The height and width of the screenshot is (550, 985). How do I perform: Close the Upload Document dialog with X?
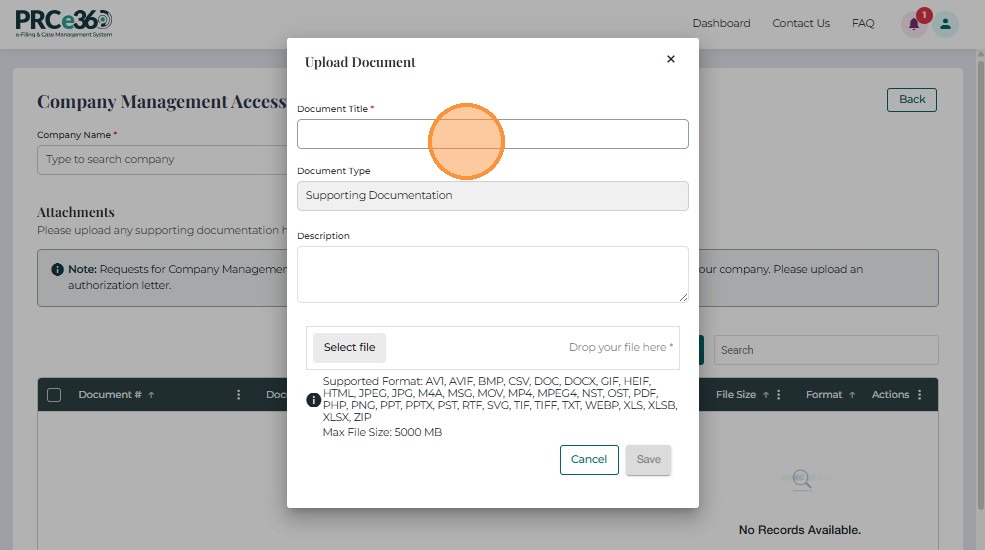[x=671, y=59]
